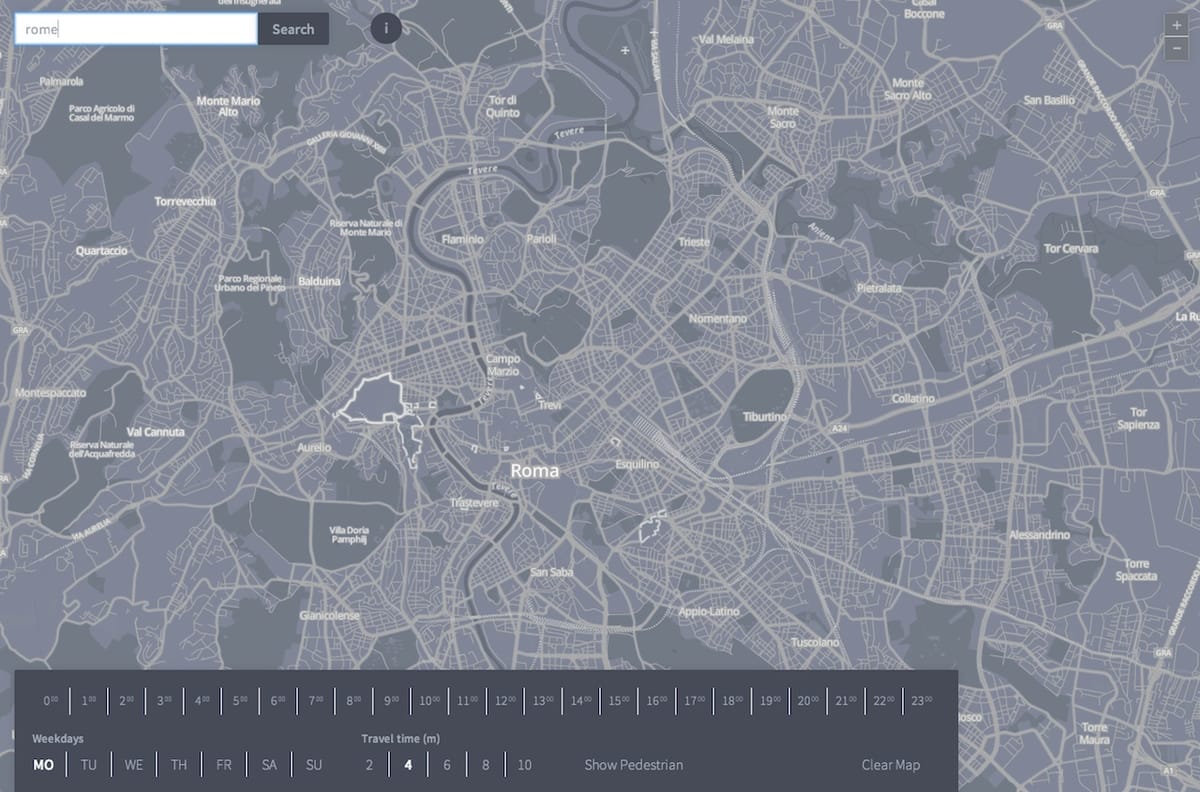Viewport: 1200px width, 792px height.
Task: Set travel time to 8 minutes
Action: coord(486,765)
